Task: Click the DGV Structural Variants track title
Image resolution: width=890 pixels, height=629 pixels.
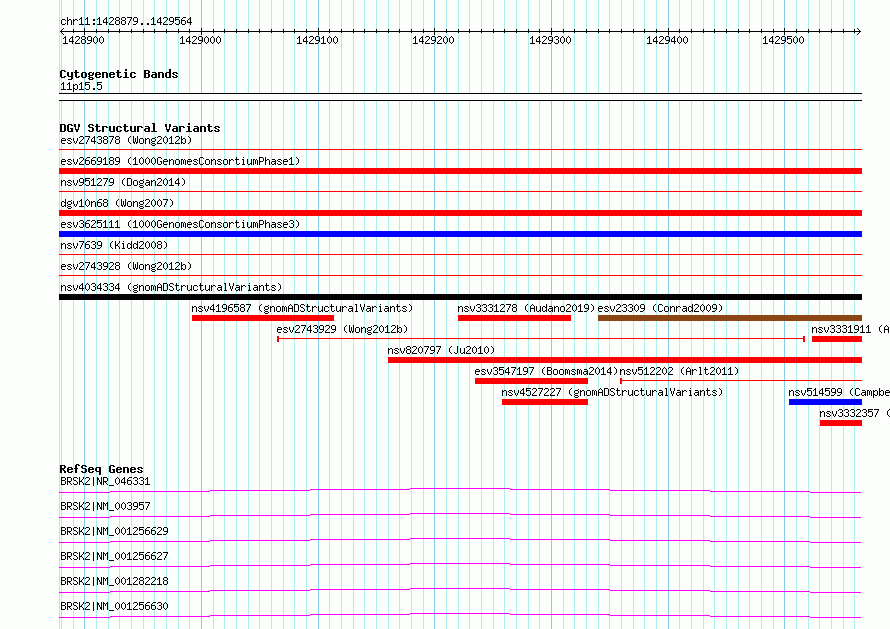Action: click(x=140, y=128)
